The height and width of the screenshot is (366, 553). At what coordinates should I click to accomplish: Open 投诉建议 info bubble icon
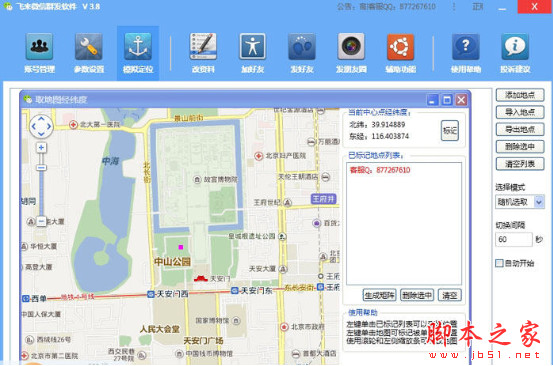tap(515, 53)
